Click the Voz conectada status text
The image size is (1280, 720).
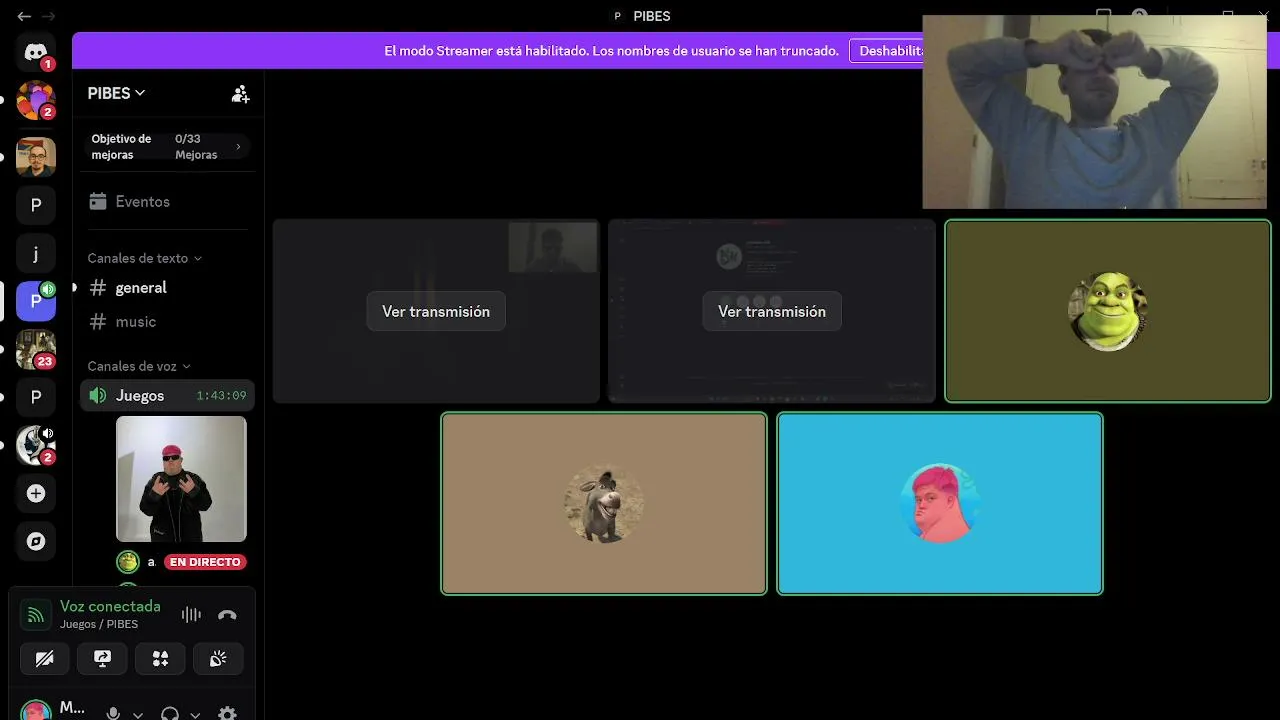point(110,606)
